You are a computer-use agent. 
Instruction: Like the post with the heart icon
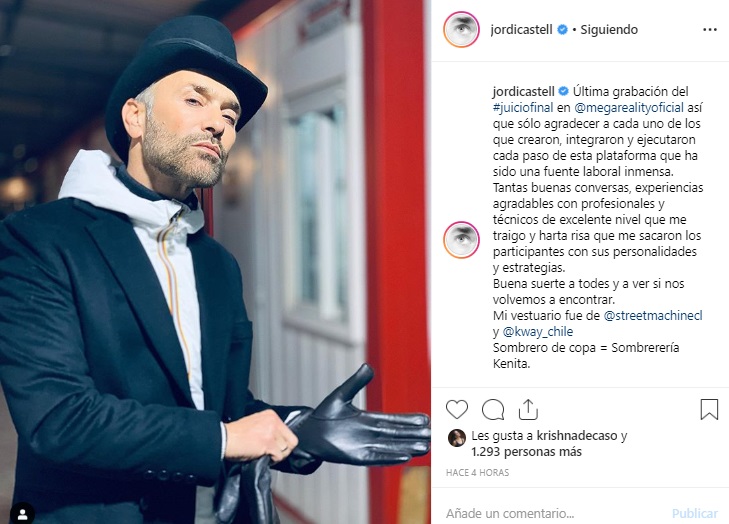point(457,410)
